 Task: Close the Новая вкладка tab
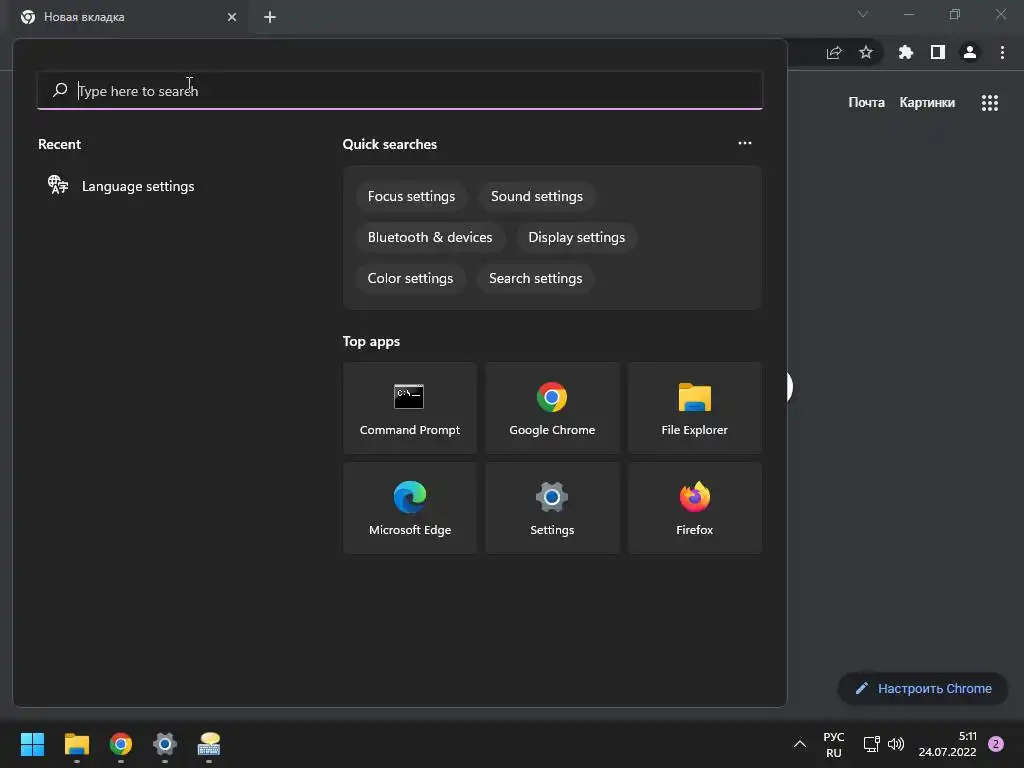coord(232,17)
